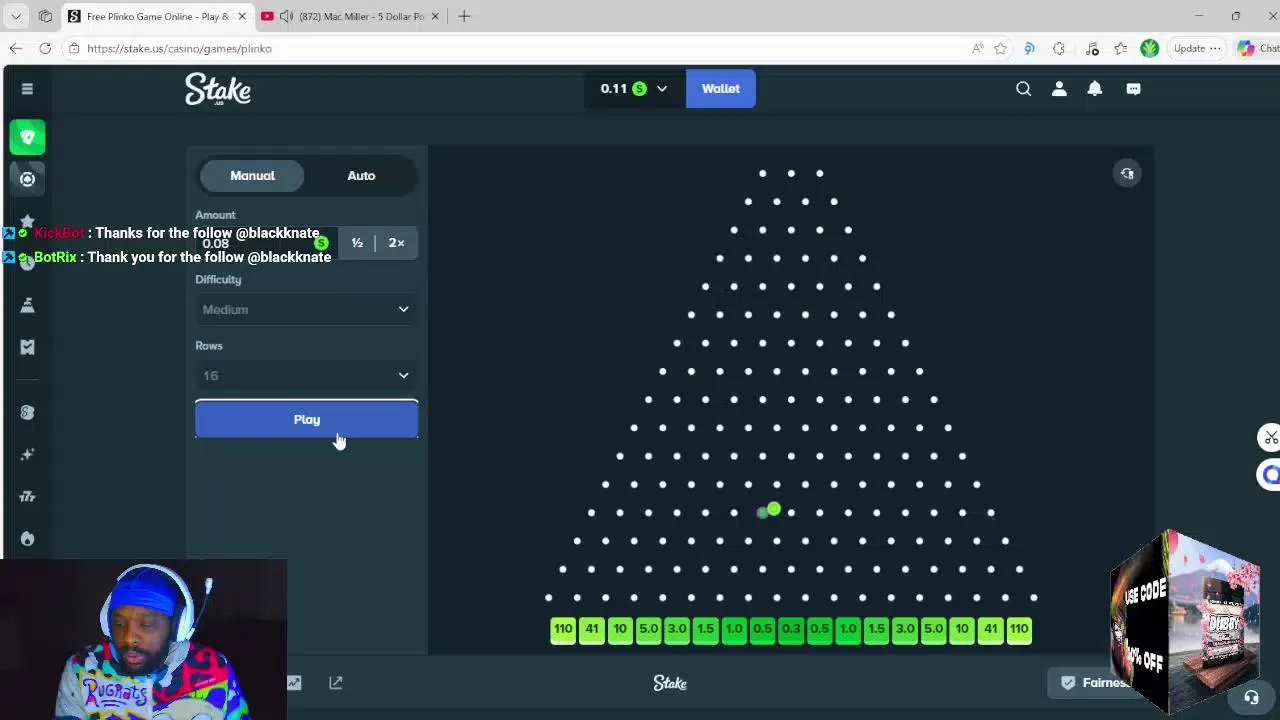1280x720 pixels.
Task: Open the sports ball sidebar icon
Action: 27,179
